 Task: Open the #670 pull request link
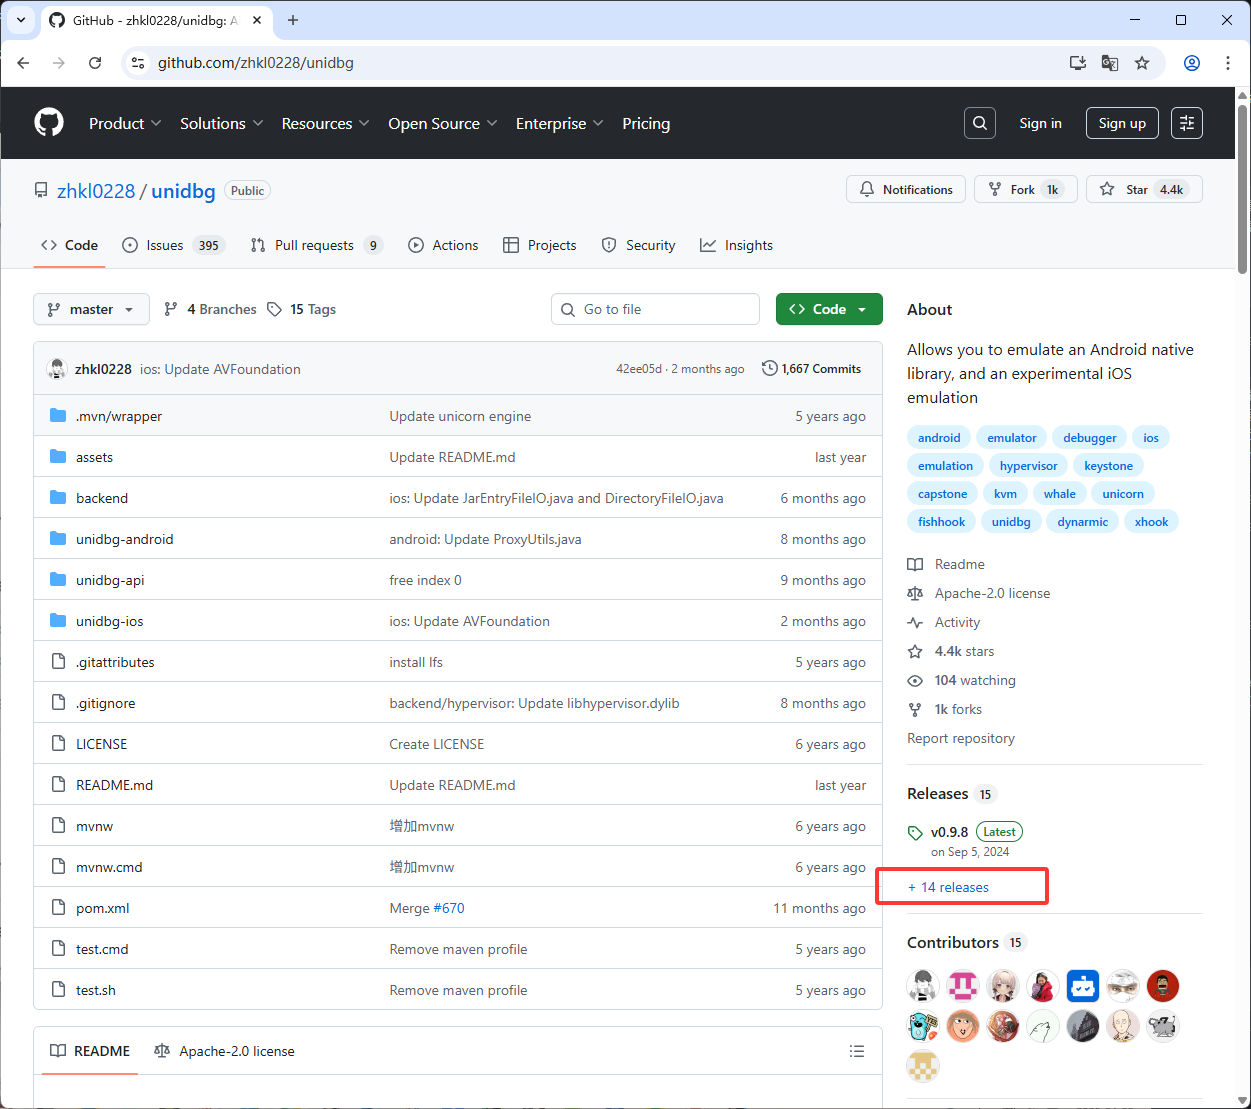coord(449,908)
